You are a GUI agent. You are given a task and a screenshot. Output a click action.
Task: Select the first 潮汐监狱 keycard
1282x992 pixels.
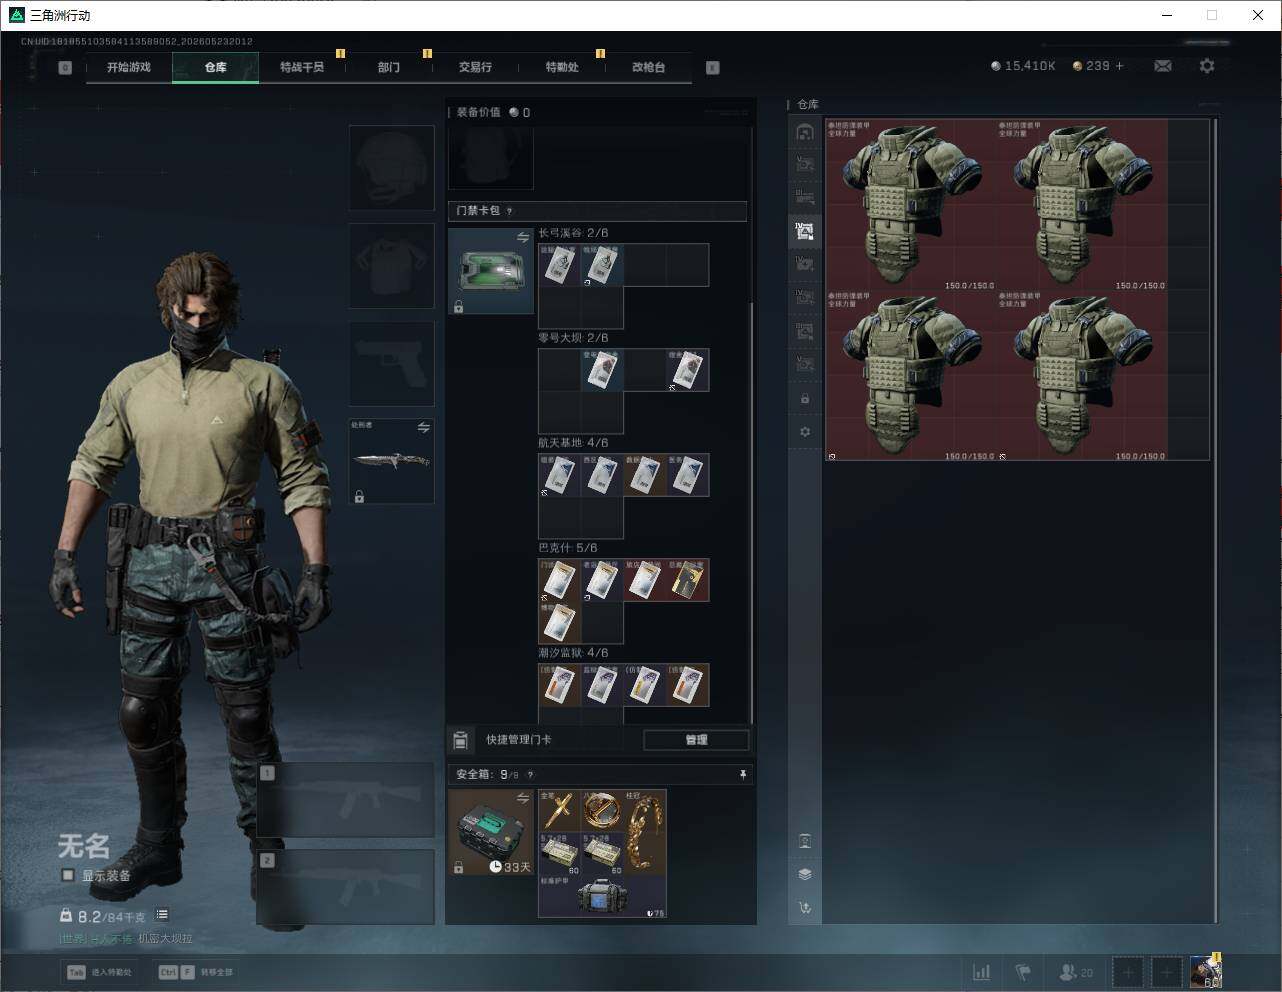pyautogui.click(x=560, y=685)
